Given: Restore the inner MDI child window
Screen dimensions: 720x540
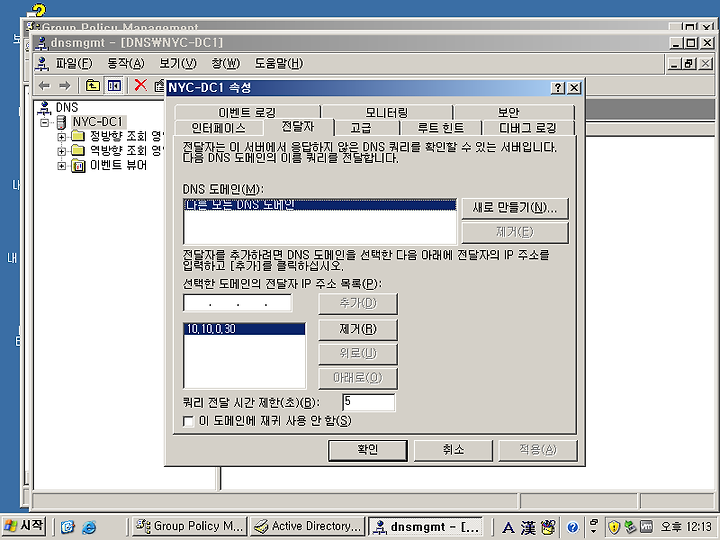Looking at the screenshot, I should (x=689, y=64).
